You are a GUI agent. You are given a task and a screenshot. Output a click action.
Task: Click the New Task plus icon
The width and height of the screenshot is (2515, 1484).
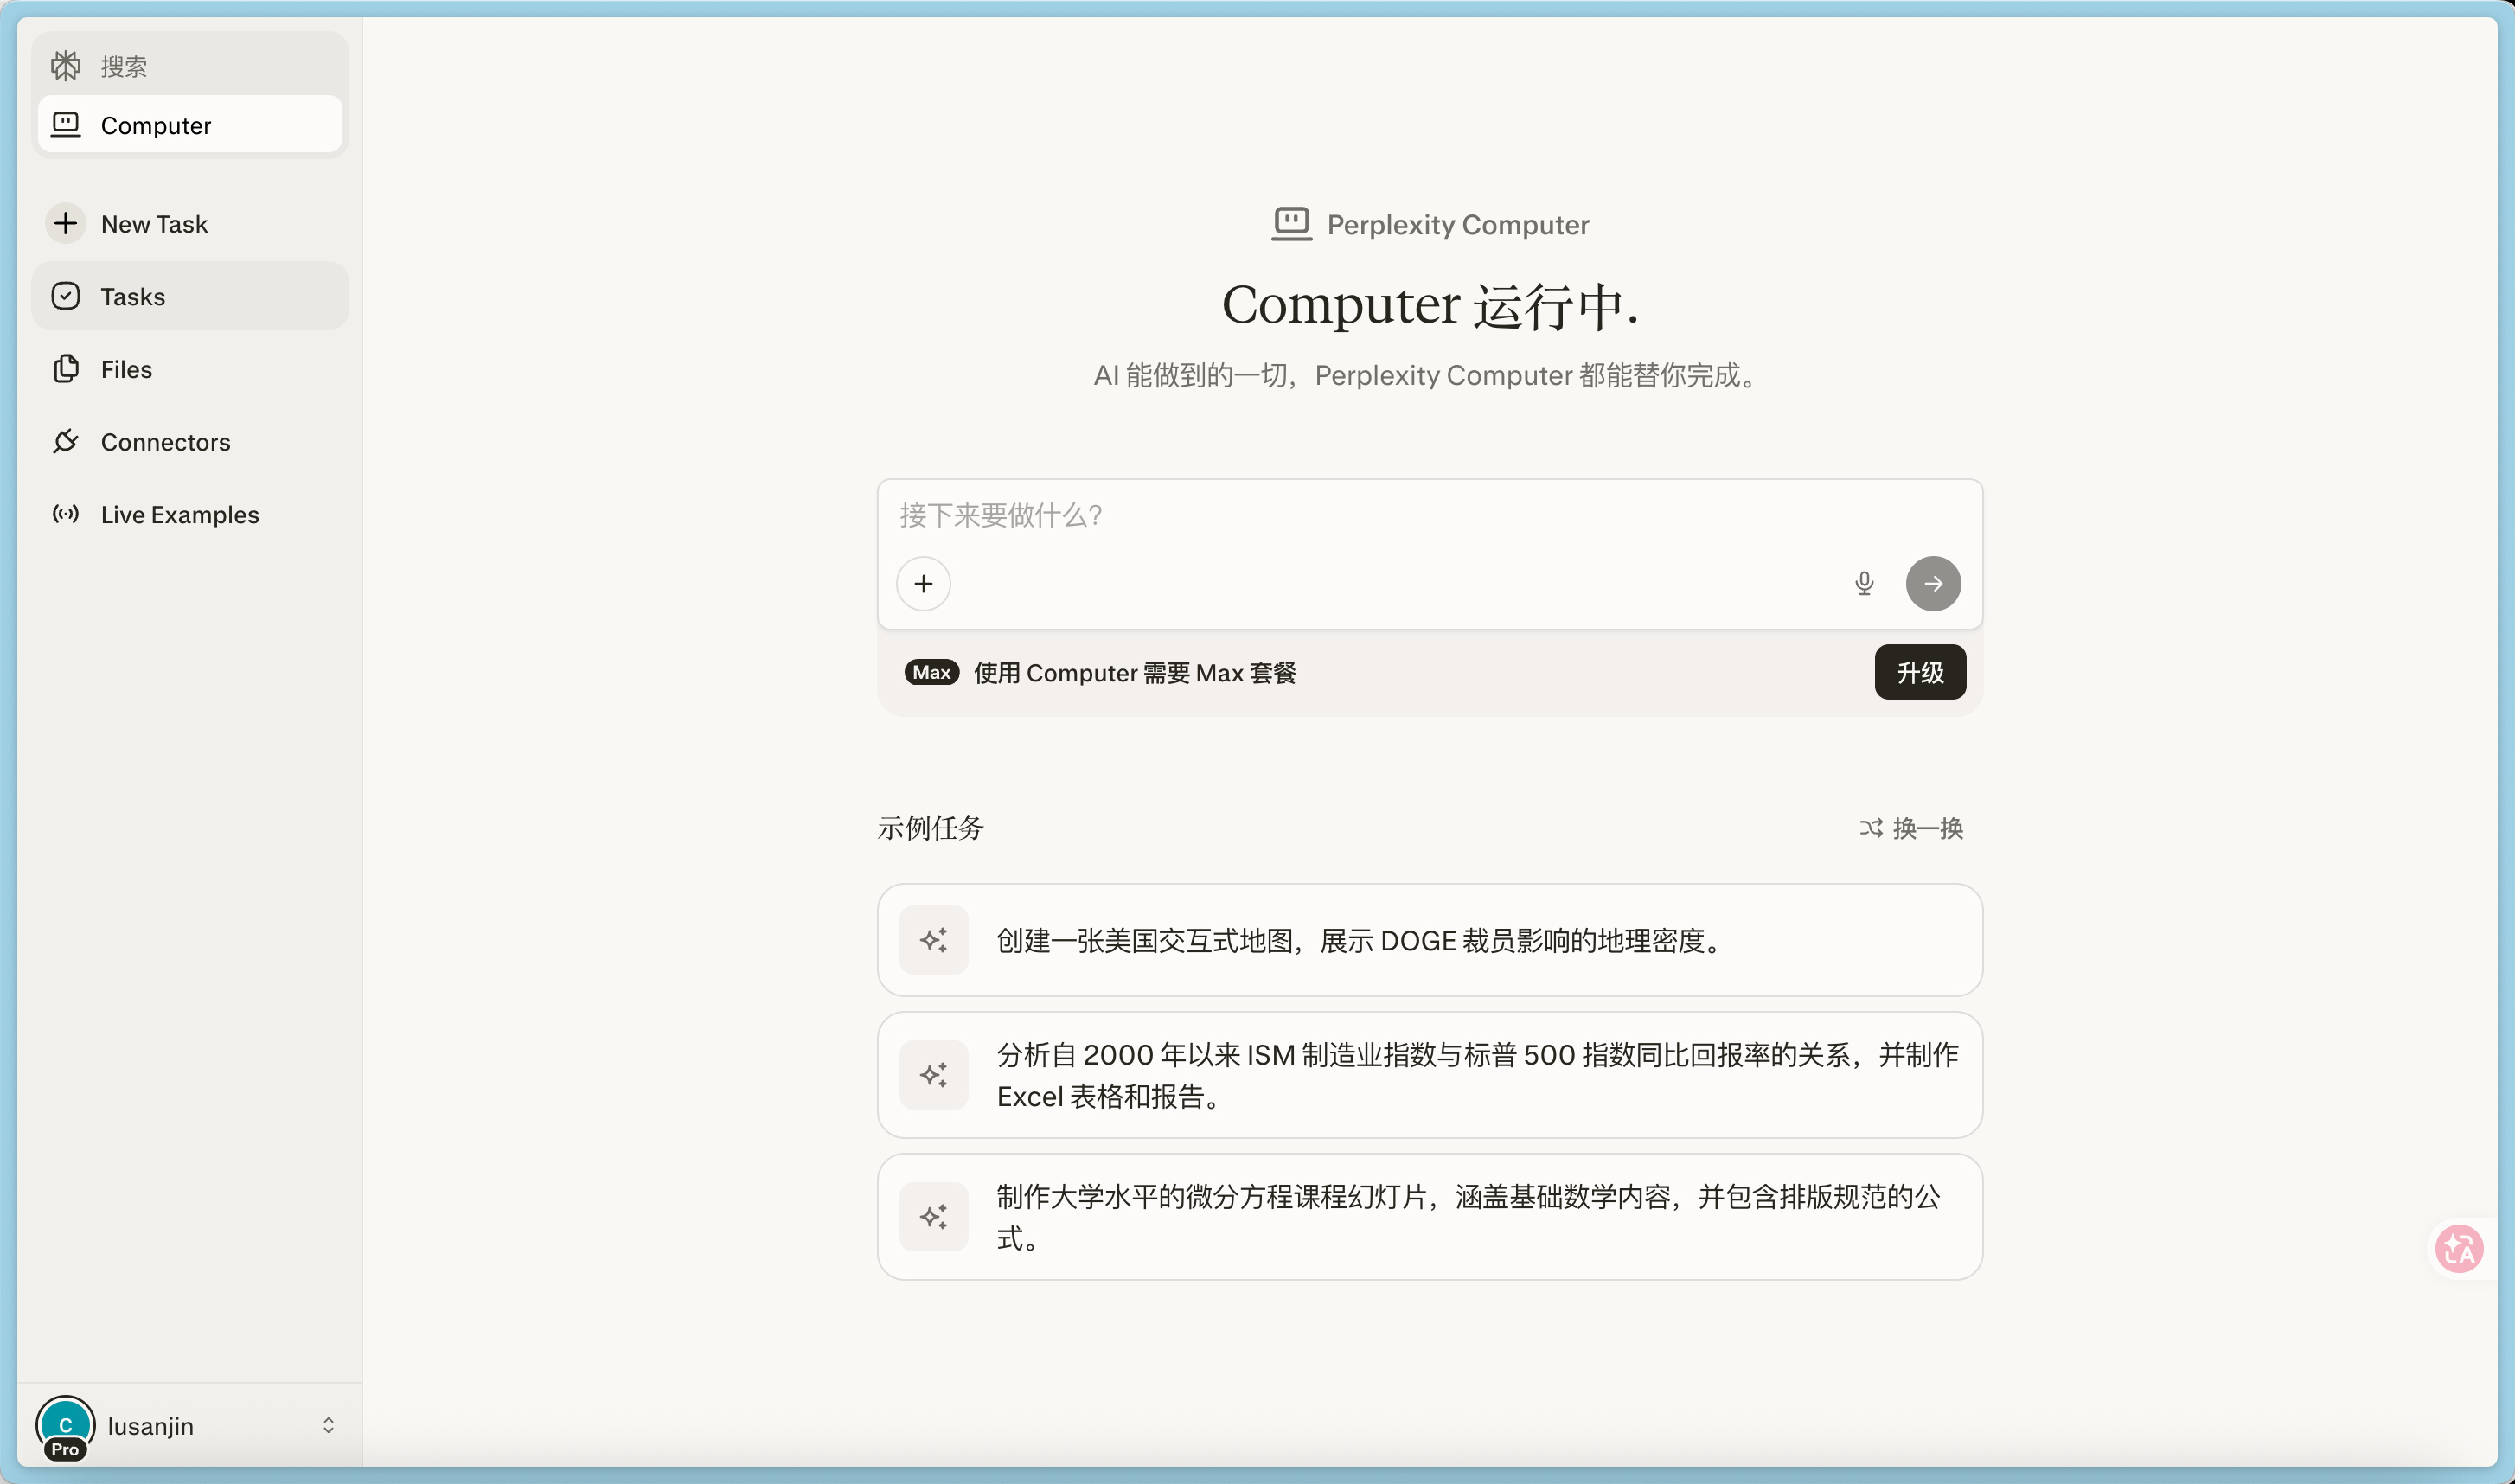pos(66,223)
